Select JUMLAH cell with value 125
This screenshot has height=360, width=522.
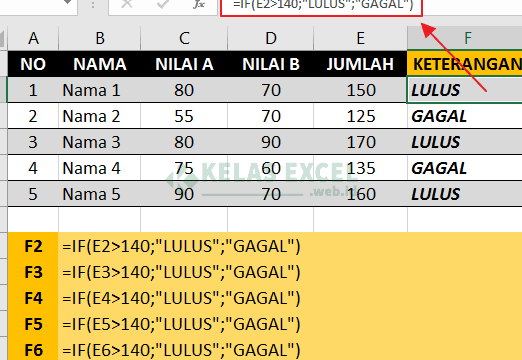point(360,116)
